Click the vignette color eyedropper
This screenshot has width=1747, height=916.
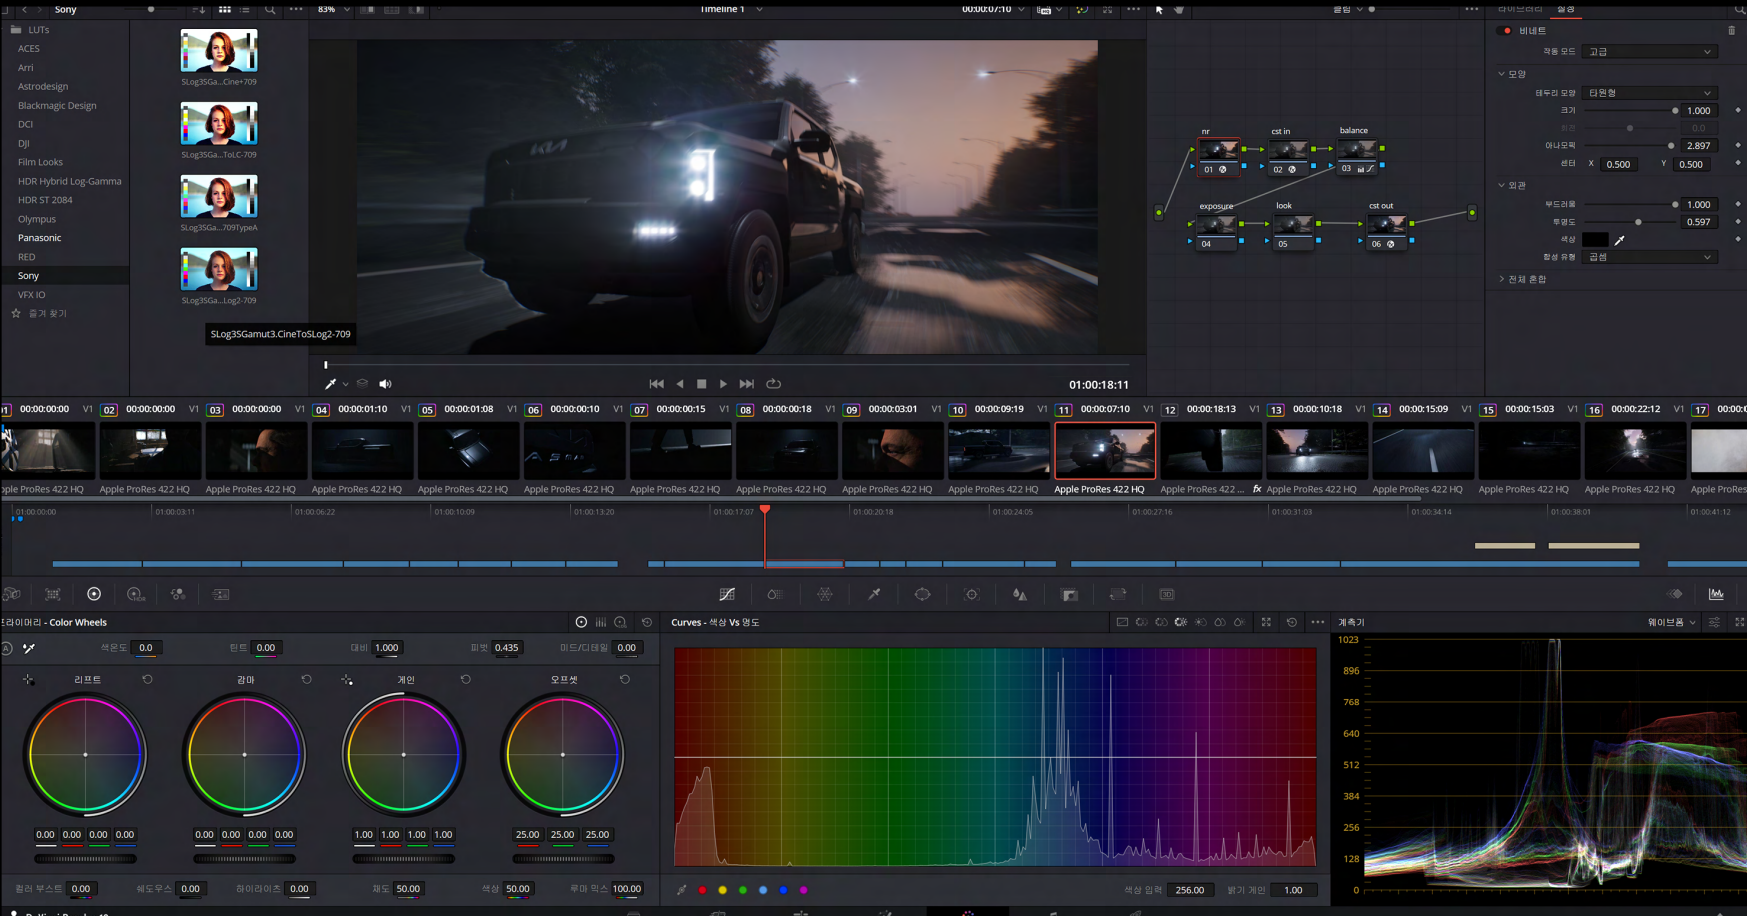point(1620,240)
